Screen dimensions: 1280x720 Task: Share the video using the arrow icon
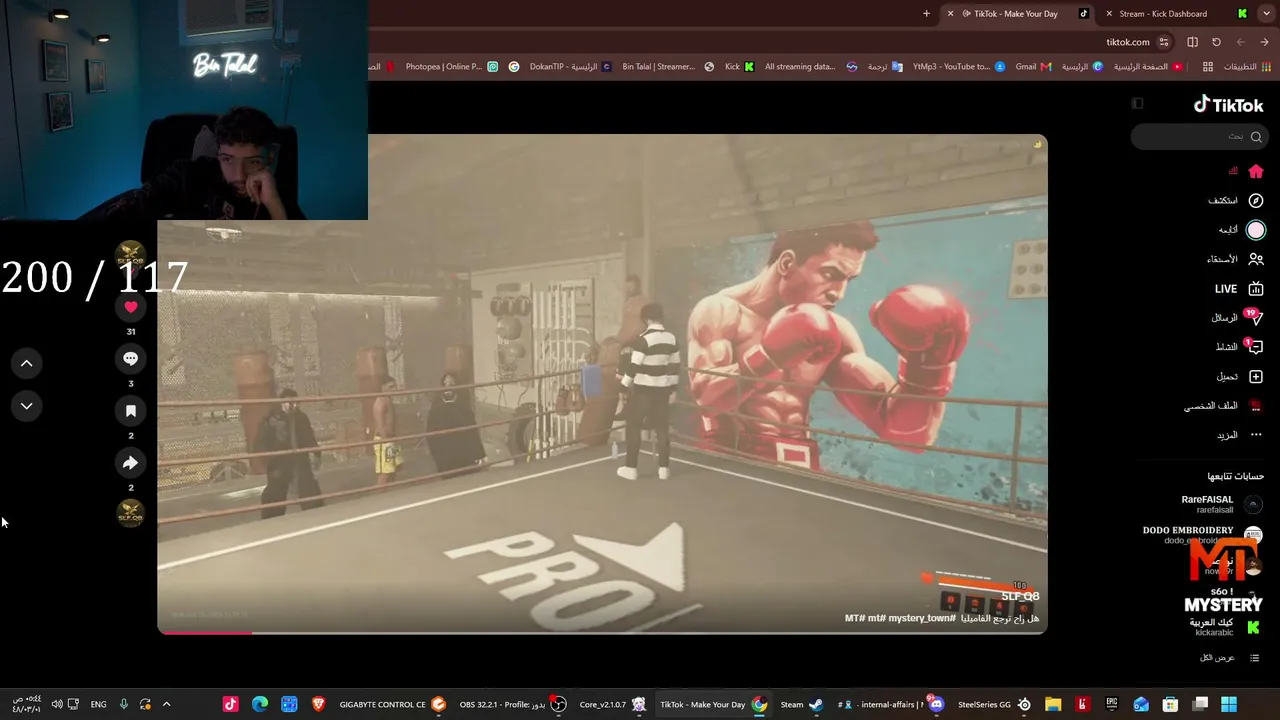(x=130, y=463)
